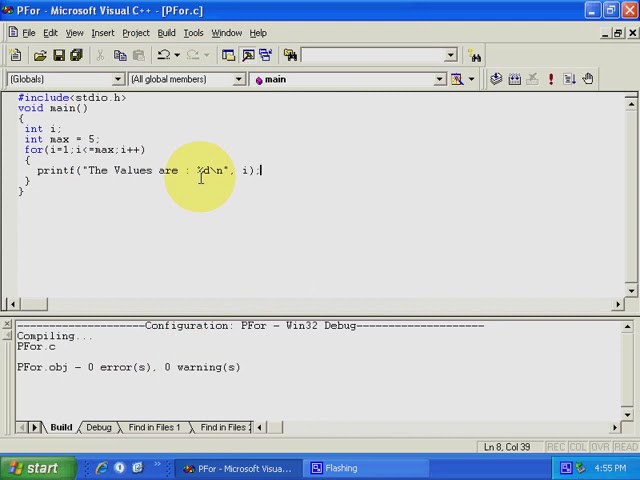Click the Stop Build icon

coord(532,79)
